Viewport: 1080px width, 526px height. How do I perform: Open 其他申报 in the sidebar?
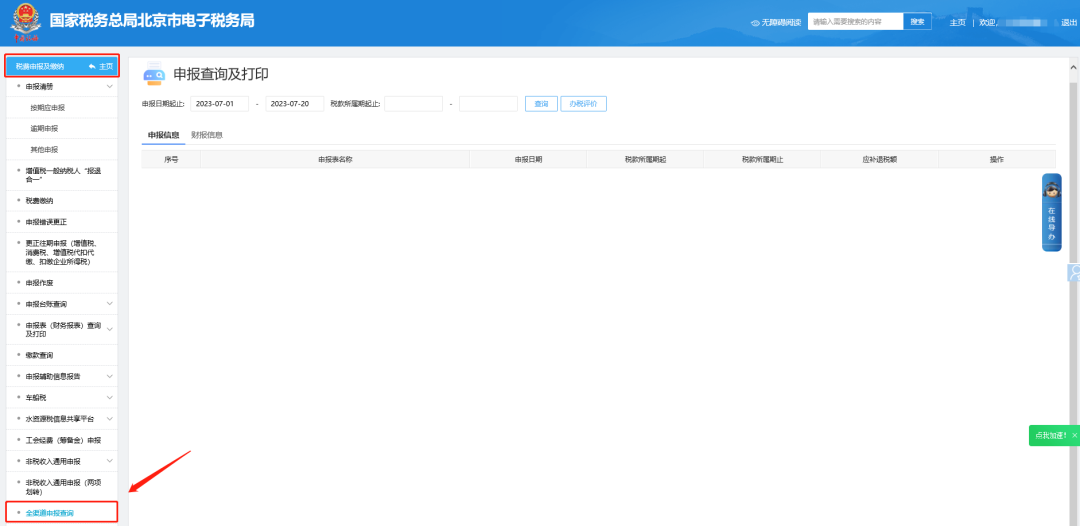point(44,149)
